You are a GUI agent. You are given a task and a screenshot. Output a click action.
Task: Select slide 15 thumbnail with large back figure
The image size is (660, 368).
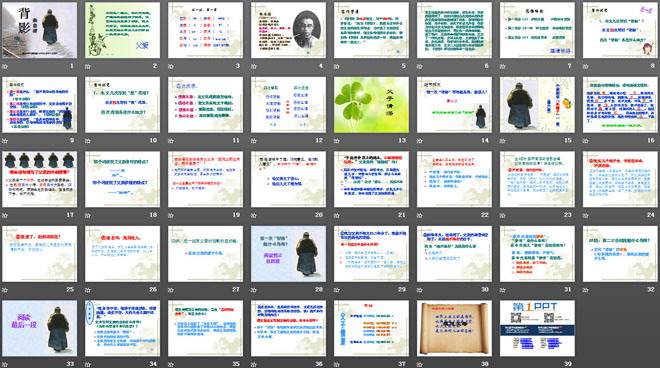tap(537, 105)
